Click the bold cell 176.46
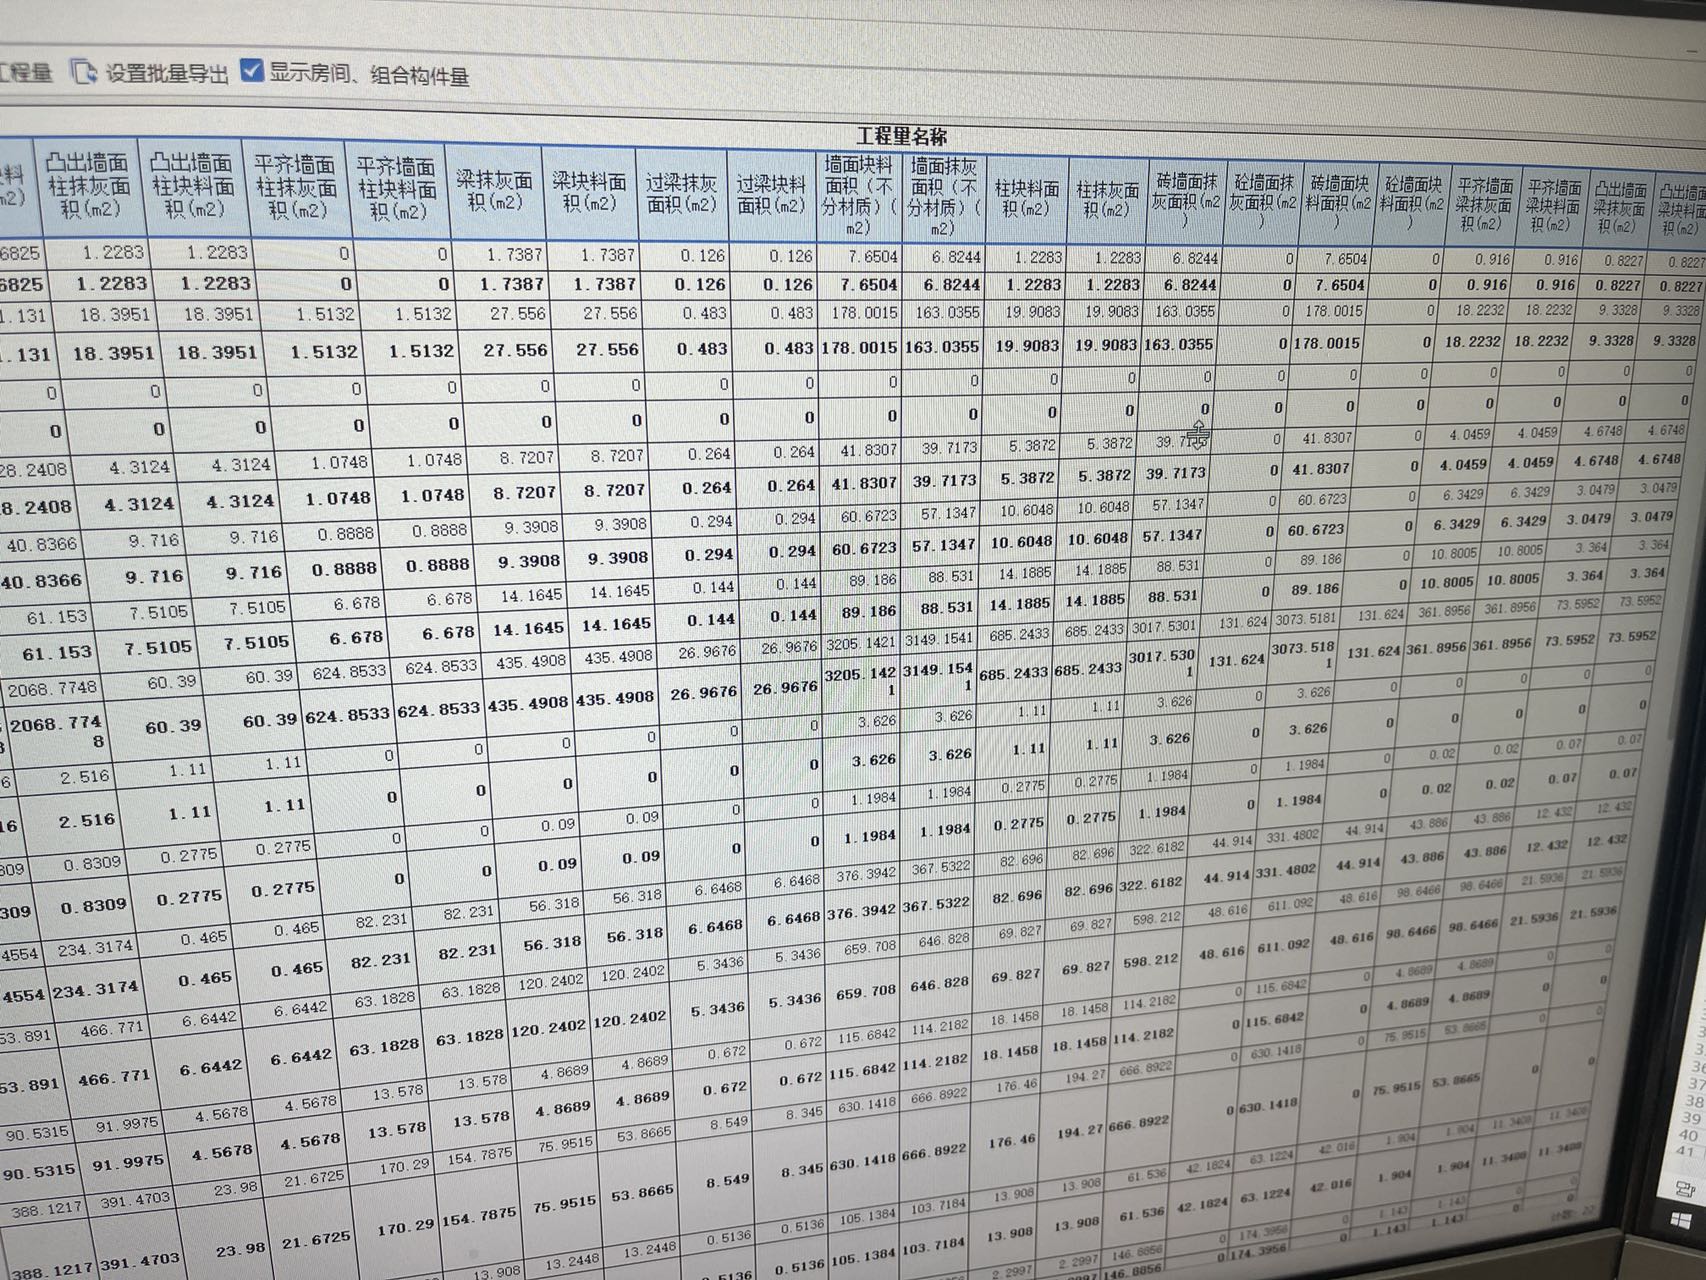1706x1280 pixels. coord(1011,1140)
